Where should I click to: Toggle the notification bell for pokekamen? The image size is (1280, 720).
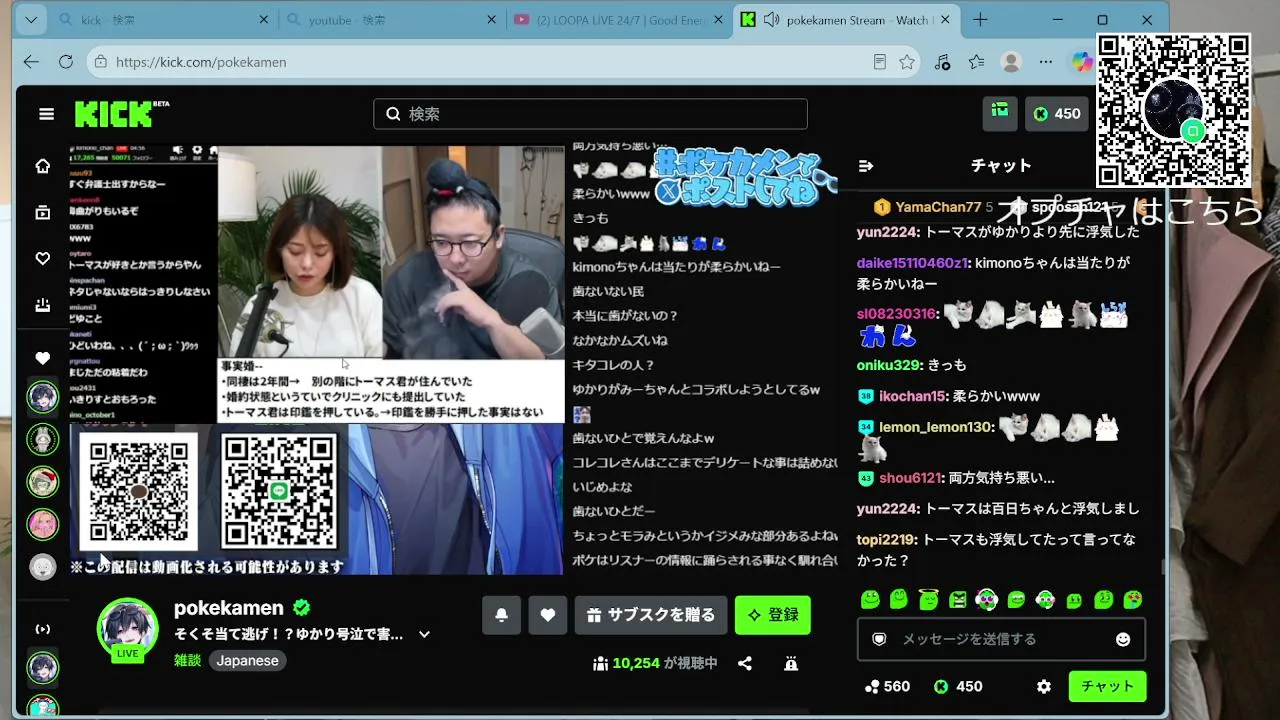click(501, 615)
